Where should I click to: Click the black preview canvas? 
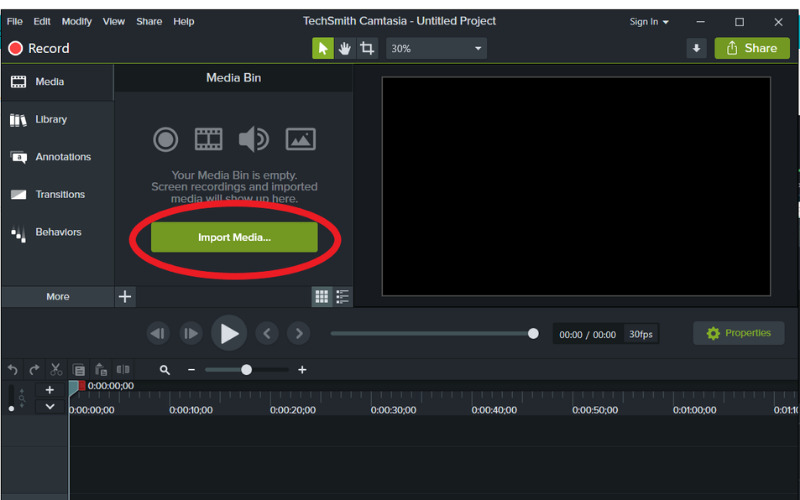[x=576, y=186]
